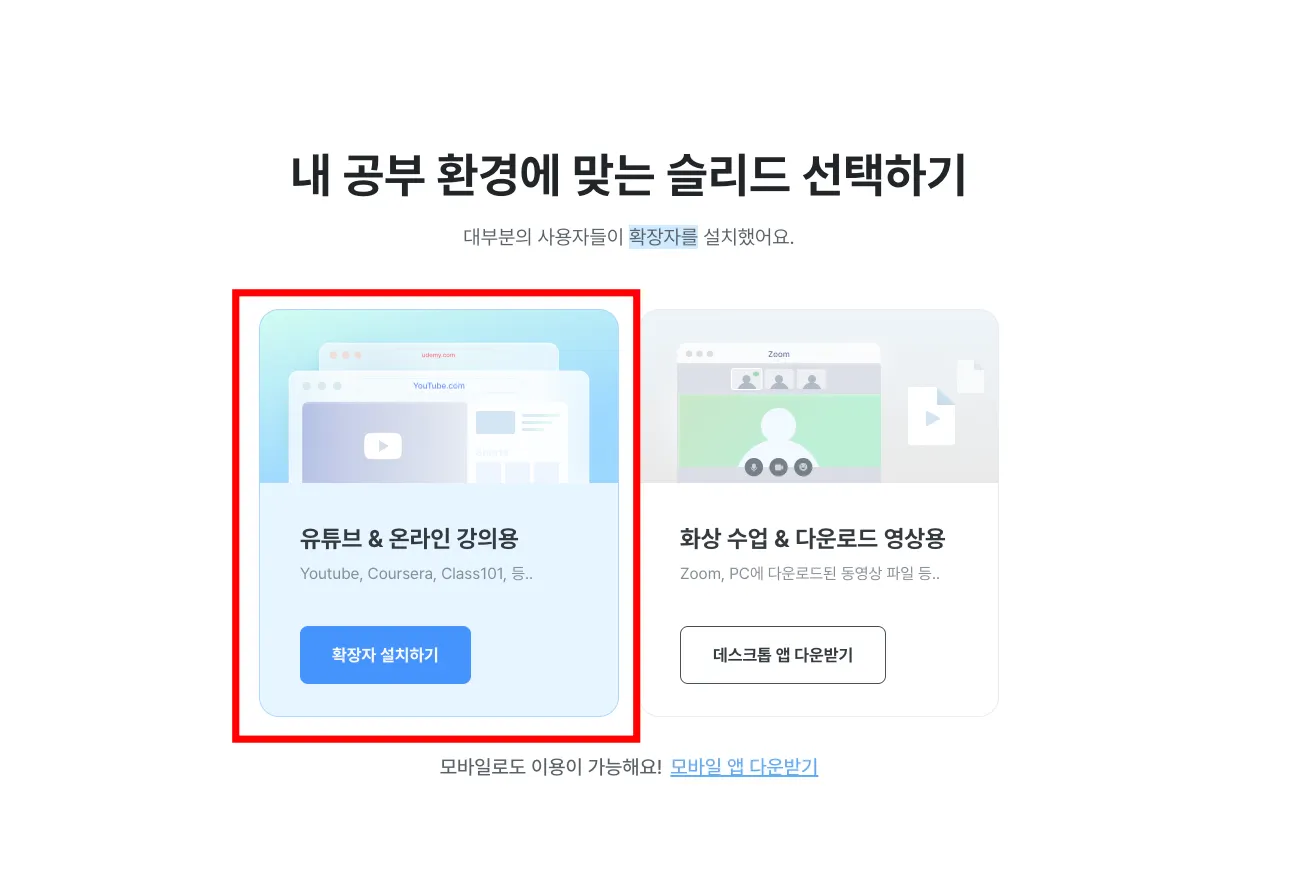This screenshot has height=890, width=1295.
Task: Click the small video thumbnail in YouTube sidebar
Action: click(x=495, y=422)
